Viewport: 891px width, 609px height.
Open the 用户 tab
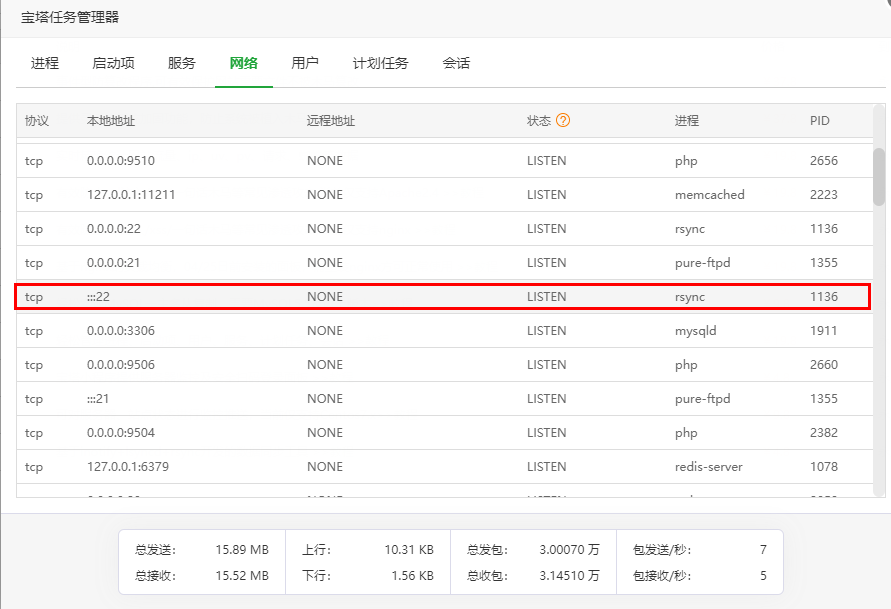tap(305, 62)
